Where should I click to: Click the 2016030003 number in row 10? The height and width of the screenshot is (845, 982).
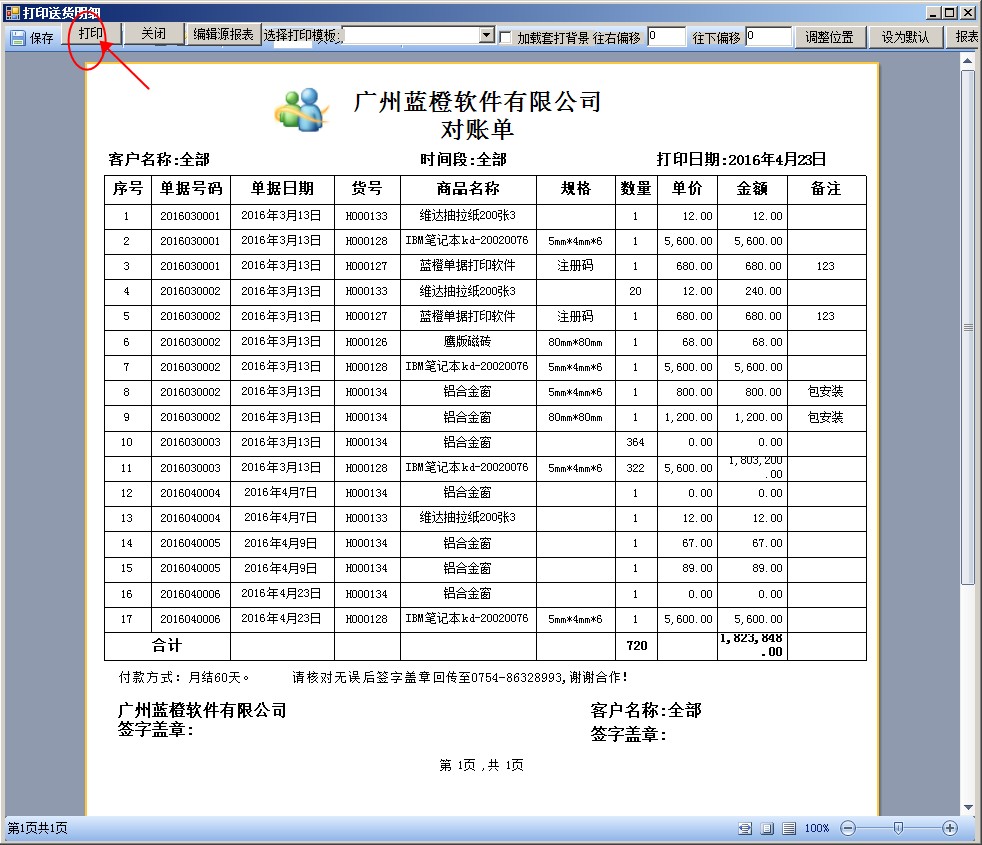(190, 443)
